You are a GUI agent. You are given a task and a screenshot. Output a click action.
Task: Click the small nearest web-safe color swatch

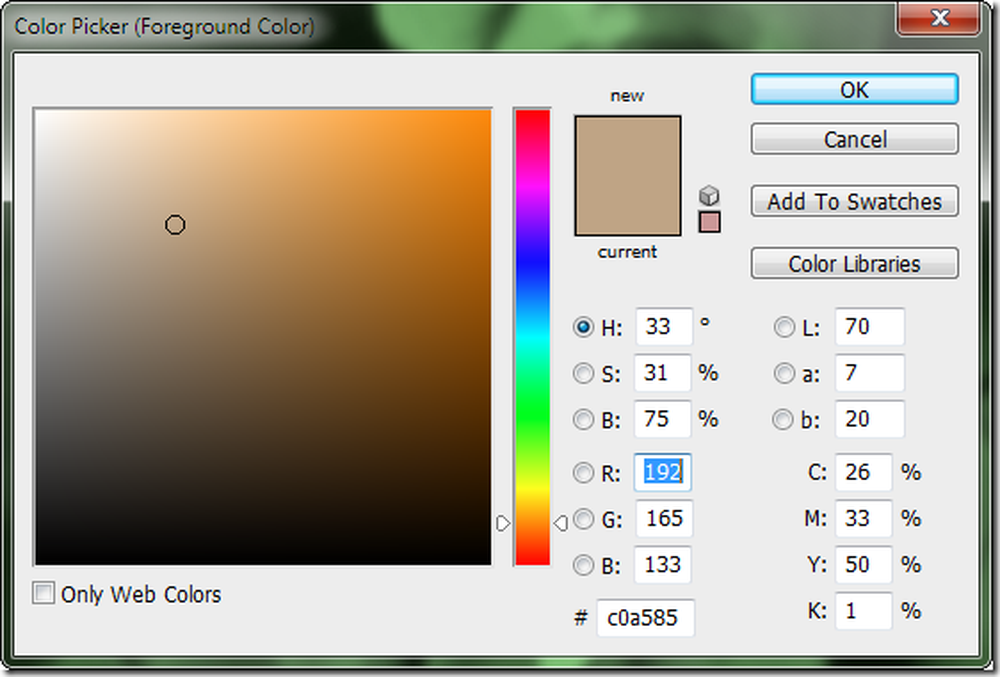pyautogui.click(x=709, y=222)
